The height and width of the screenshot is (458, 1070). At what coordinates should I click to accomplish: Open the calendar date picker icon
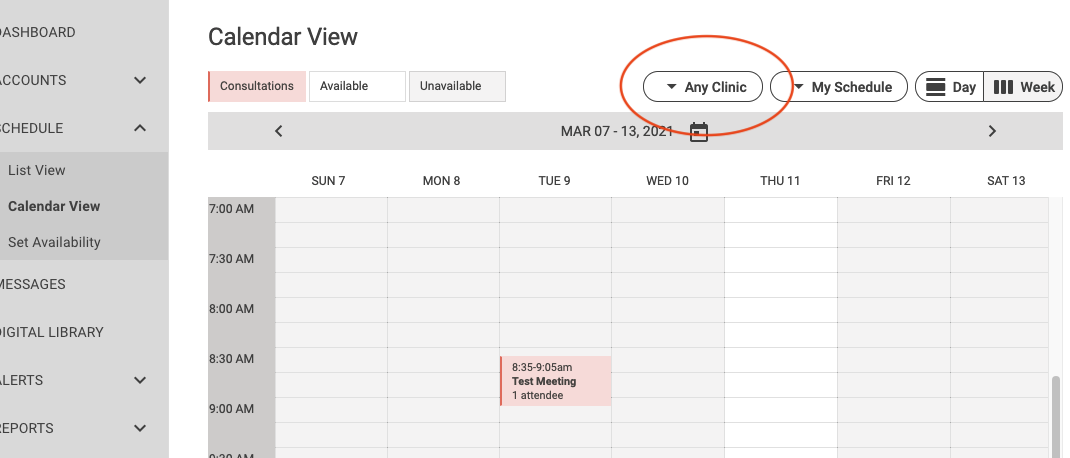pyautogui.click(x=699, y=131)
